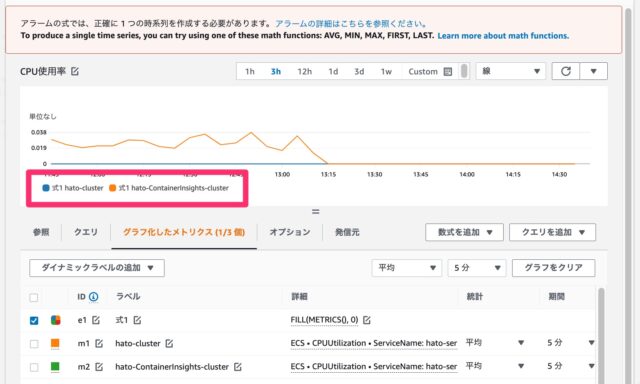Screen dimensions: 640x384
Task: Edit the hato-ContainerInsights-cluster label
Action: coord(238,367)
